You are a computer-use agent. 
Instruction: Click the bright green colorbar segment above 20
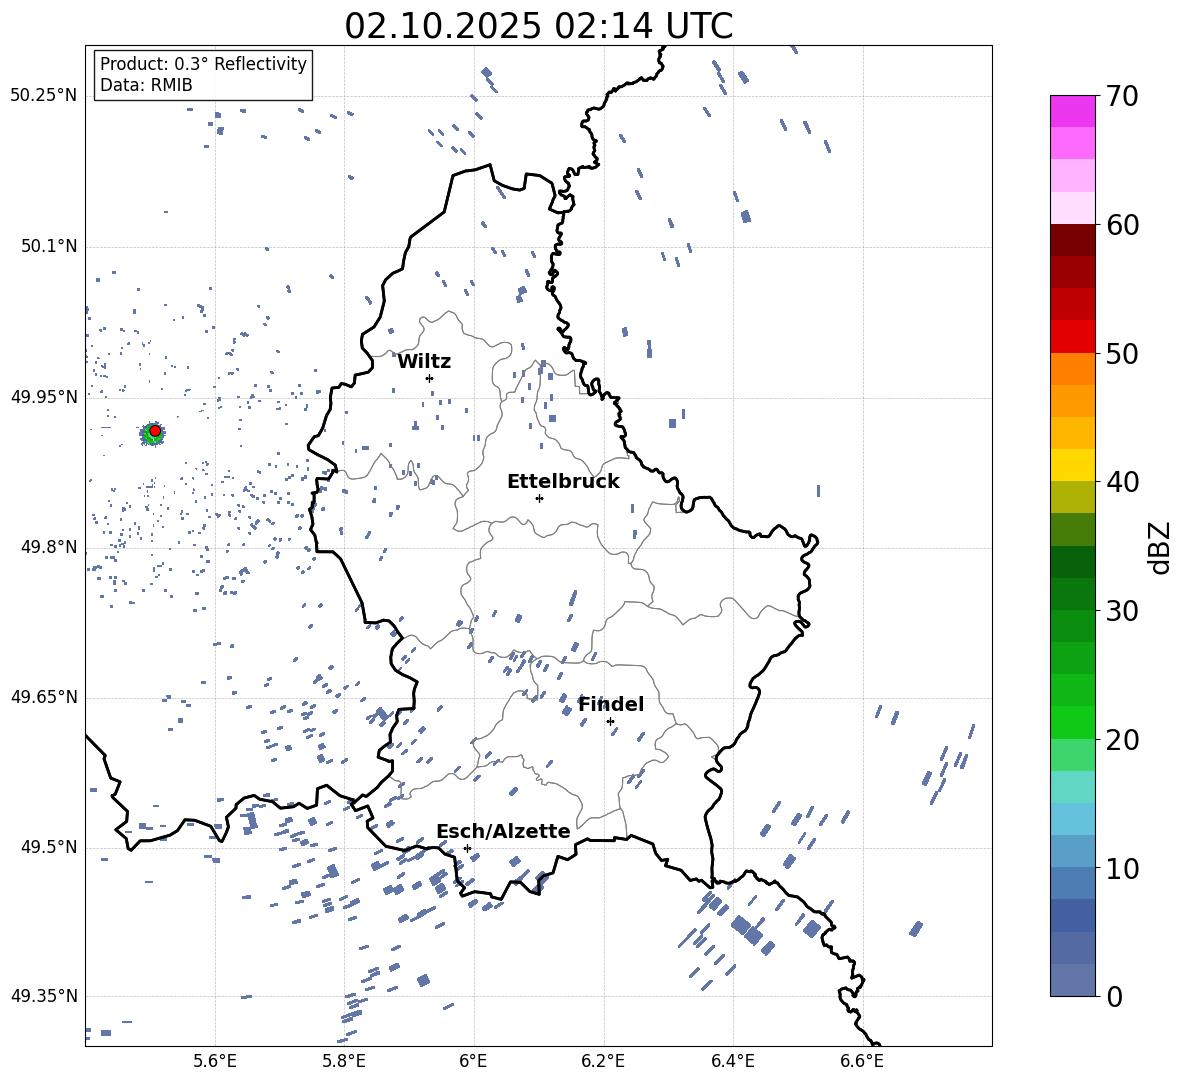pyautogui.click(x=1073, y=722)
